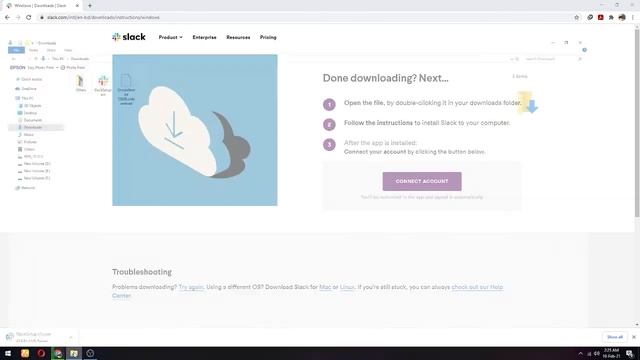
Task: Reload the Slack downloads page
Action: pyautogui.click(x=29, y=18)
